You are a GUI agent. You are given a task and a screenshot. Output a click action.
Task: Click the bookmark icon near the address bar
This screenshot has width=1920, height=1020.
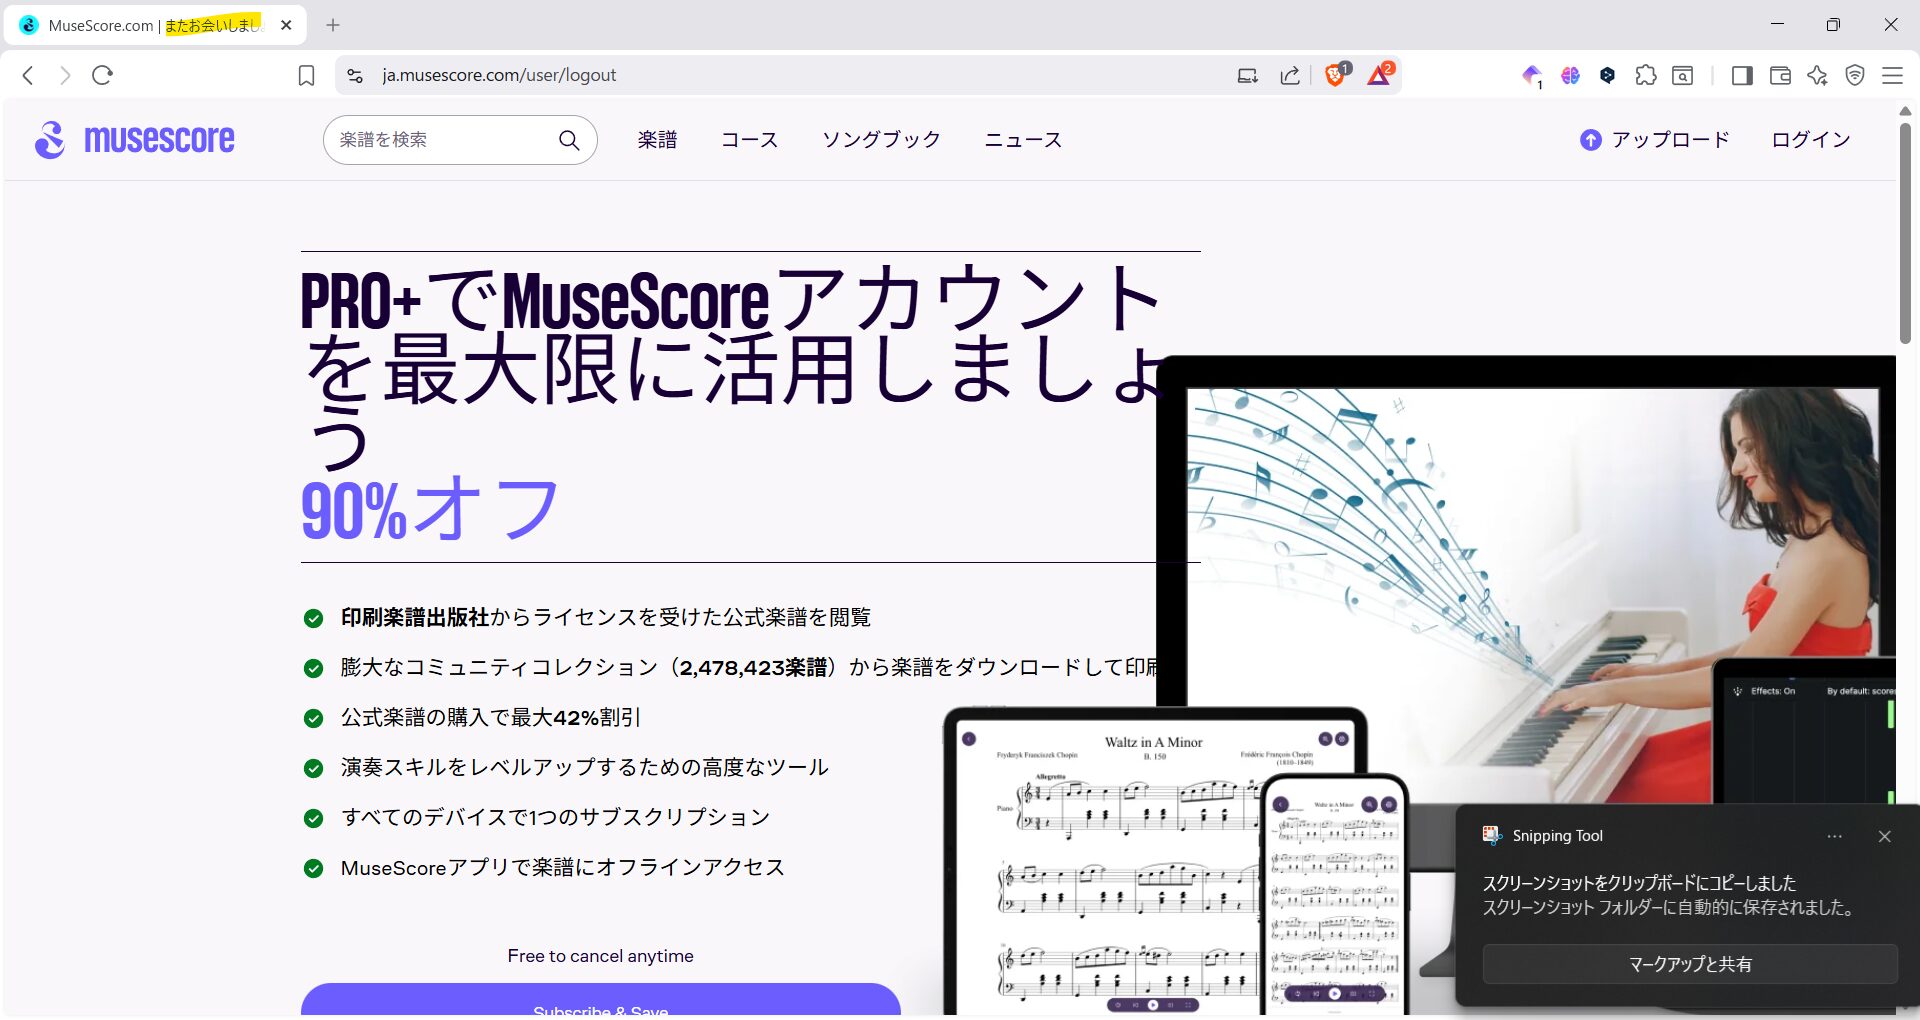coord(306,75)
